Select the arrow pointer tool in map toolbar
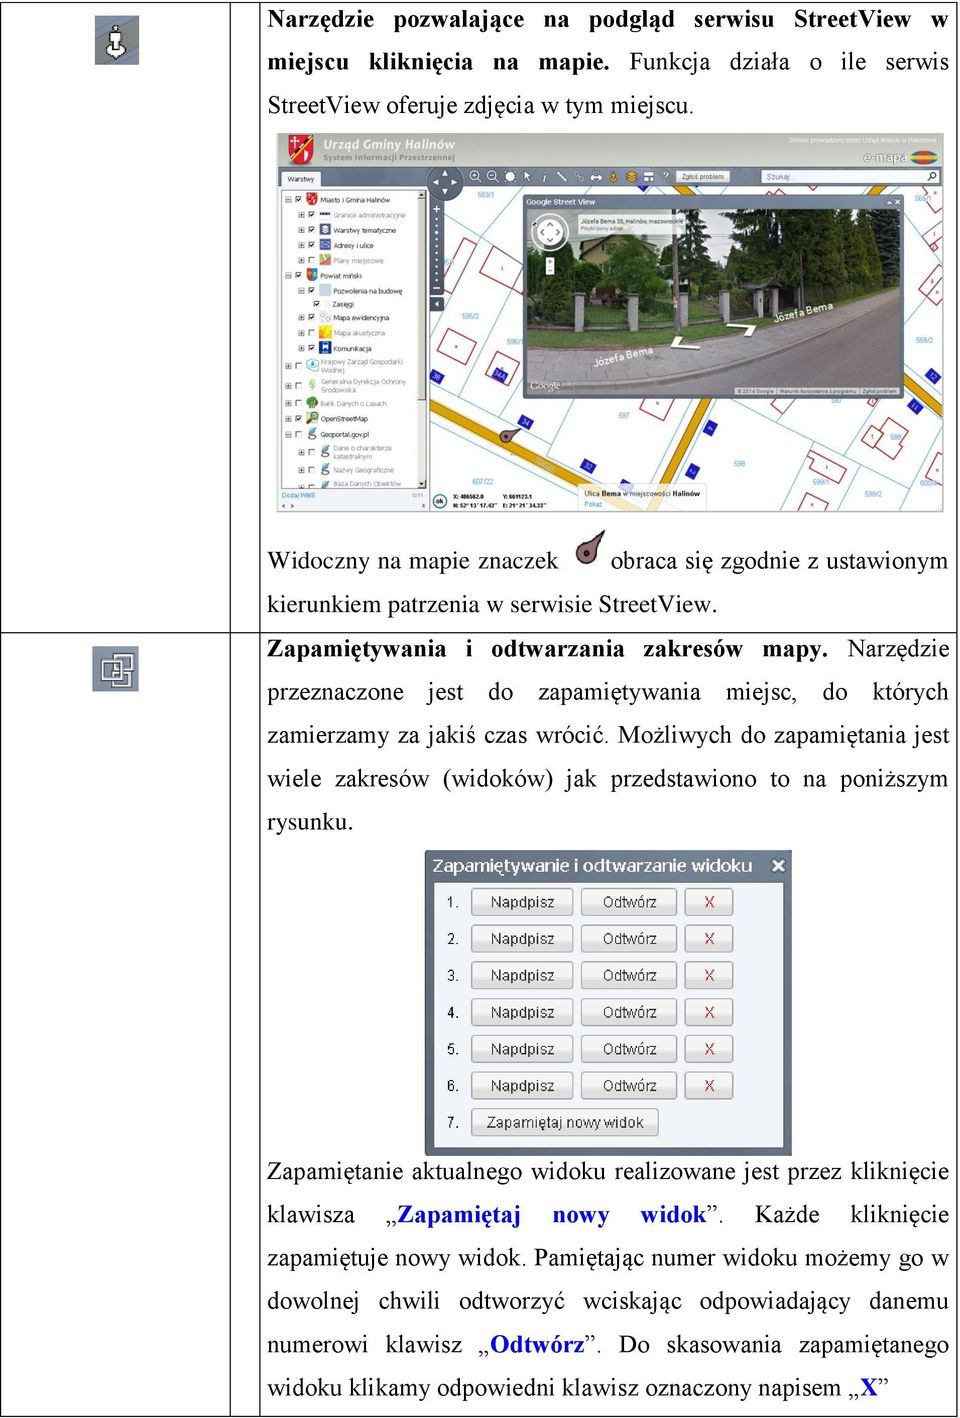Viewport: 960px width, 1418px height. coord(527,176)
